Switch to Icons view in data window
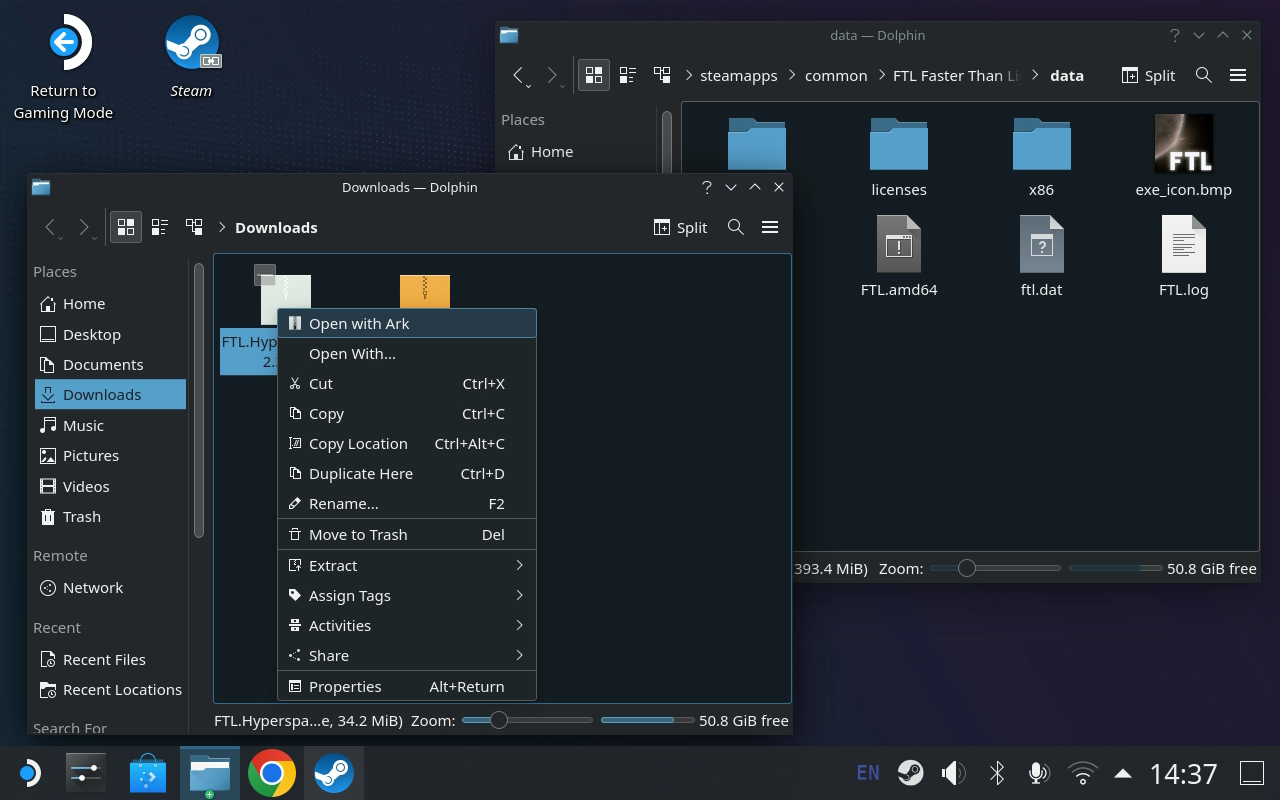1280x800 pixels. coord(594,75)
